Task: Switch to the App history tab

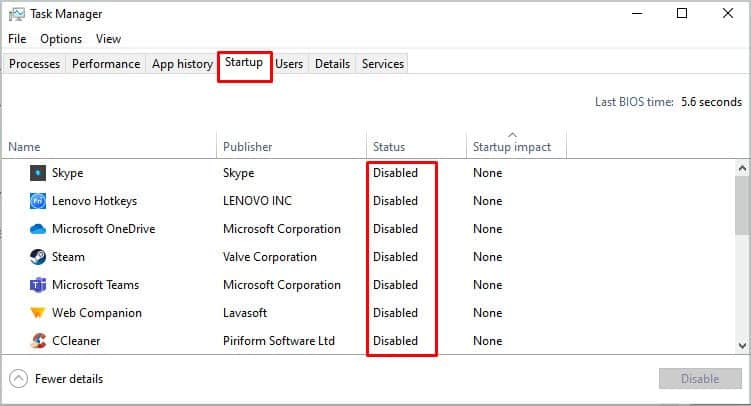Action: (182, 64)
